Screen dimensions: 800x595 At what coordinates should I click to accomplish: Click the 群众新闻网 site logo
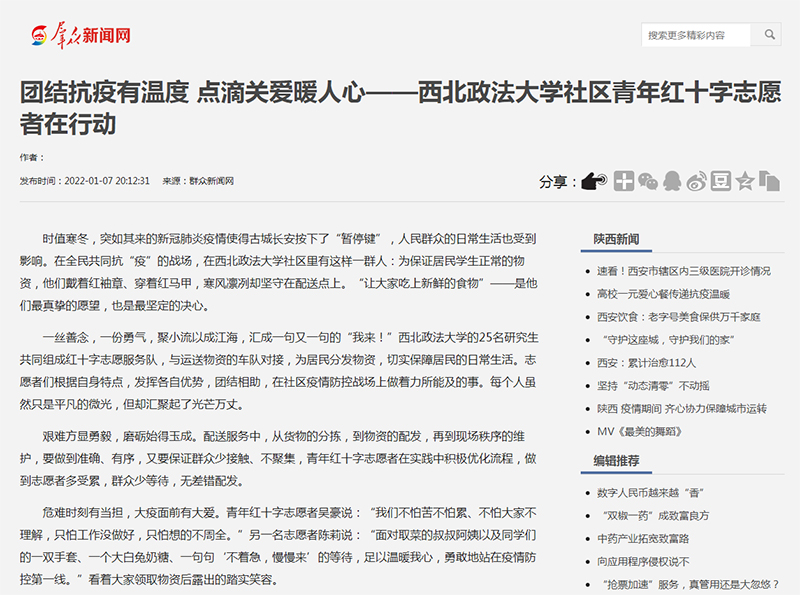80,36
